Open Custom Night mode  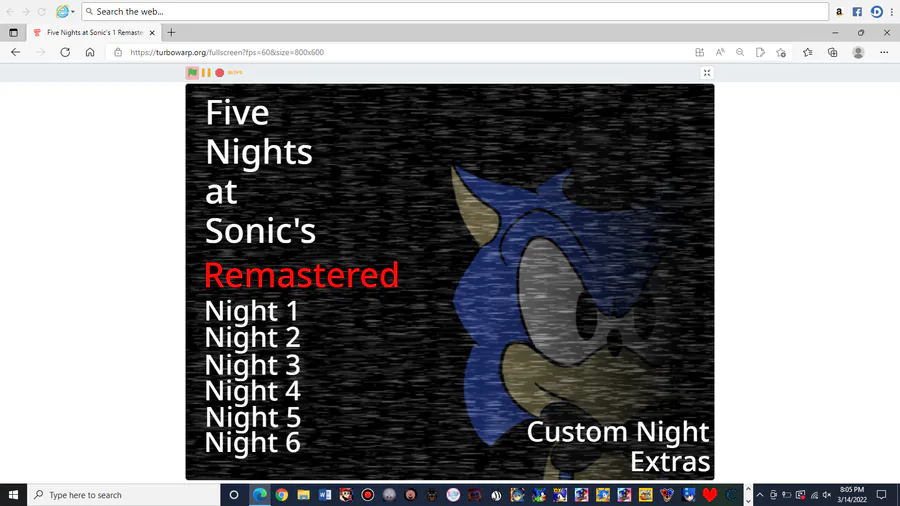tap(618, 433)
